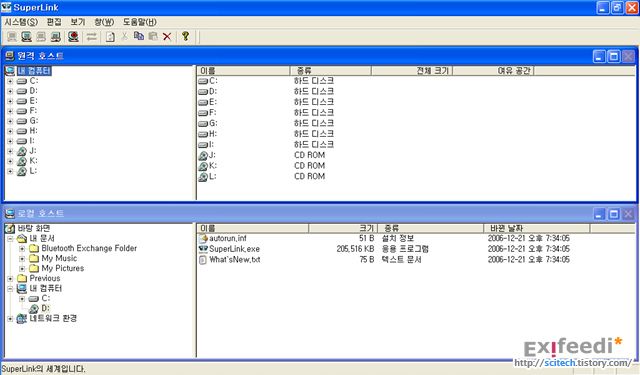This screenshot has width=640, height=375.
Task: Expand E: drive in remote host tree
Action: coord(10,101)
